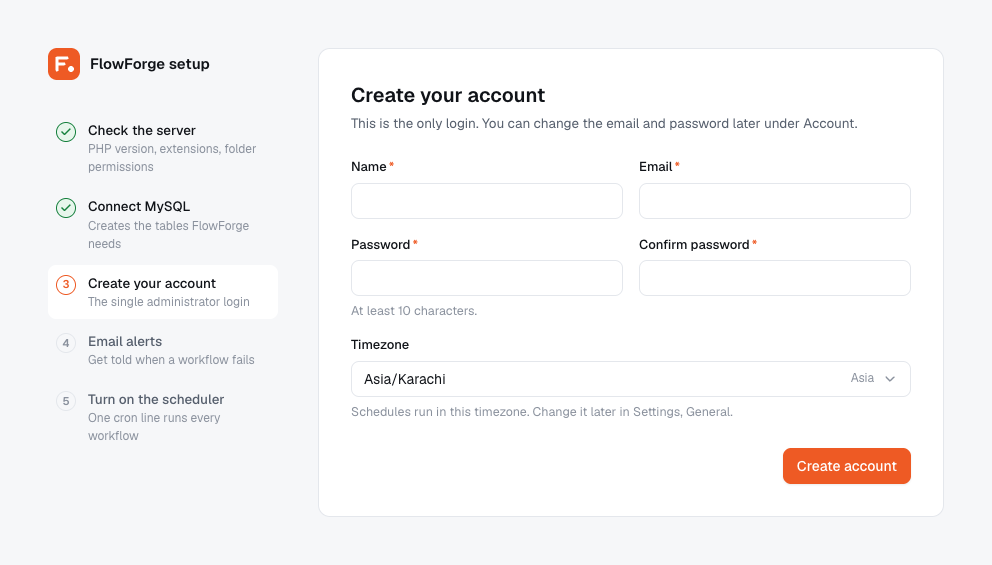This screenshot has height=565, width=992.
Task: Click the Create your account heading
Action: point(448,95)
